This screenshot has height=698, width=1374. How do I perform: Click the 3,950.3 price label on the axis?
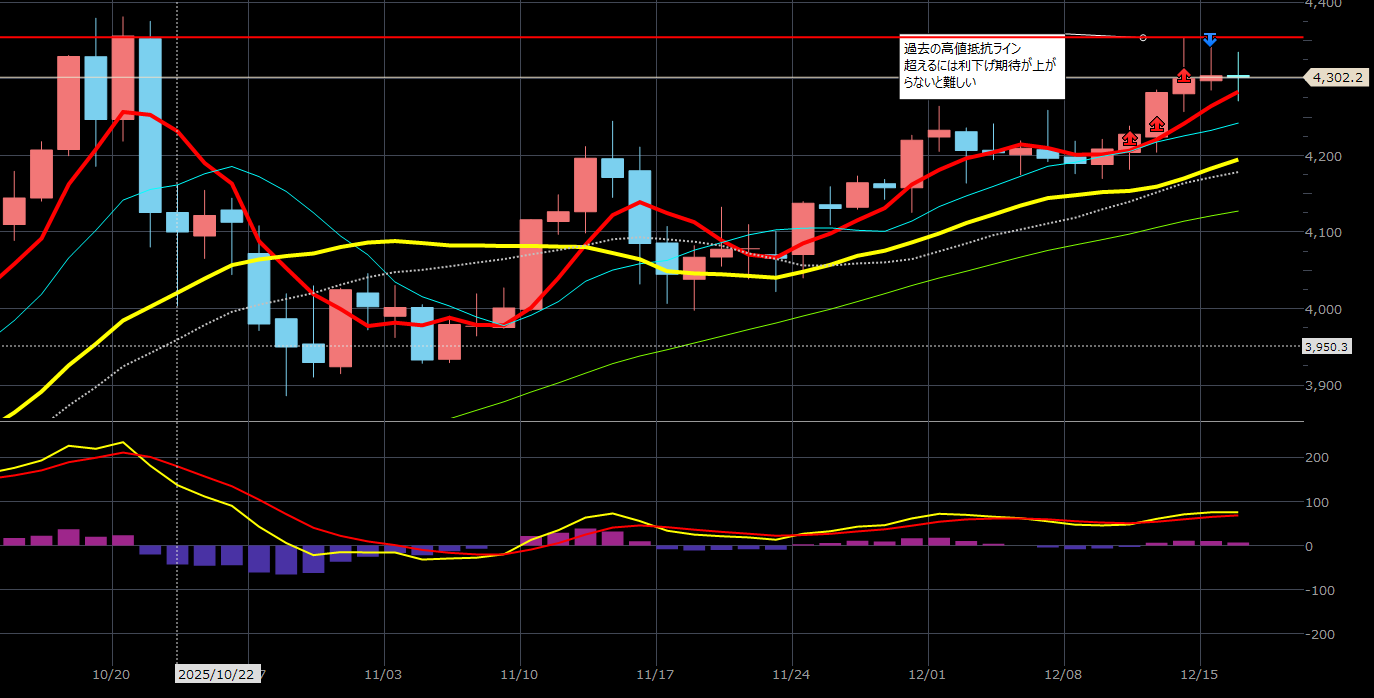click(1327, 347)
